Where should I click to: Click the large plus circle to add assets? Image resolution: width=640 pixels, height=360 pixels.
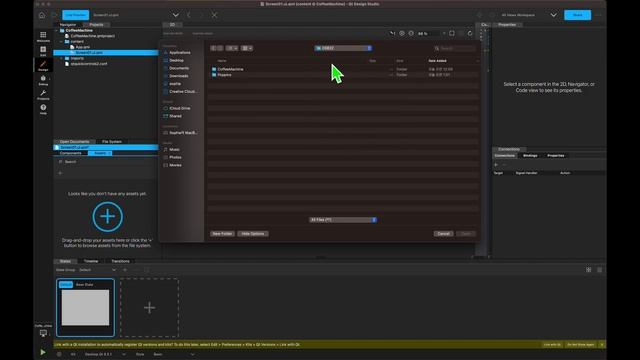[107, 217]
